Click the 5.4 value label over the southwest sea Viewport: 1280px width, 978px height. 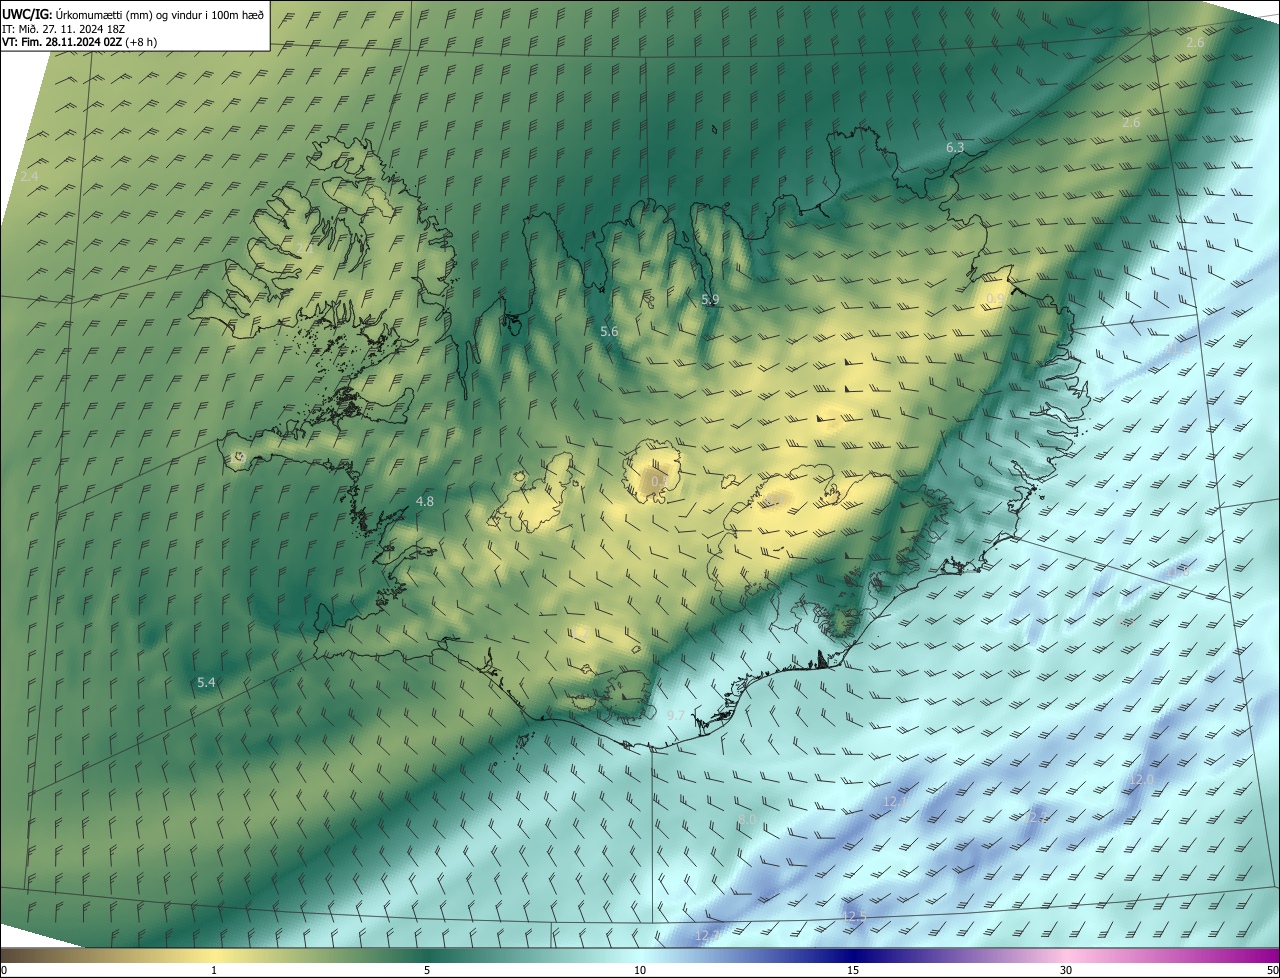[x=206, y=682]
